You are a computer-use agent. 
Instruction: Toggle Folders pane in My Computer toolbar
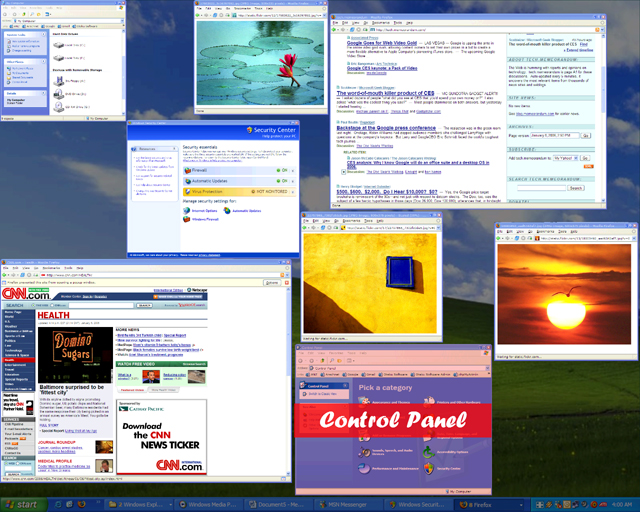pos(38,14)
